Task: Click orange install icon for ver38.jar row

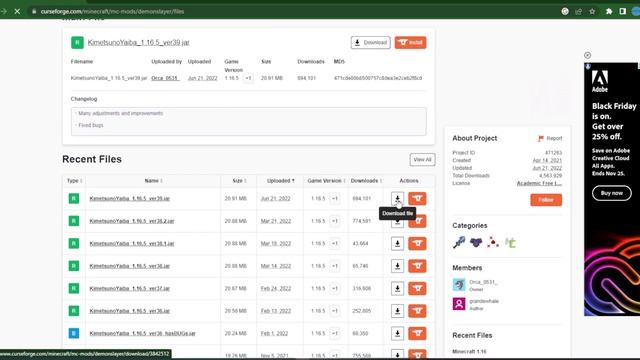Action: (x=417, y=266)
